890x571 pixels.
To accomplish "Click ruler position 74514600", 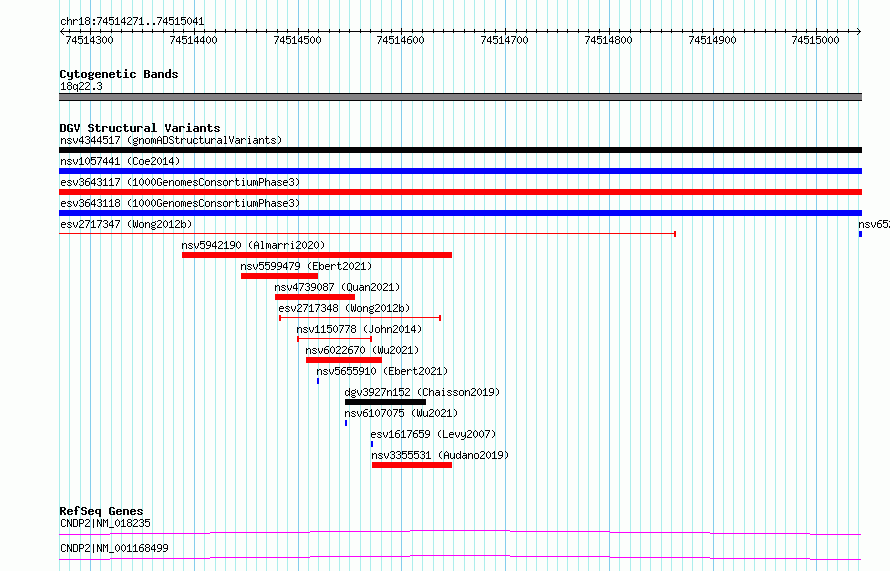I will [401, 40].
